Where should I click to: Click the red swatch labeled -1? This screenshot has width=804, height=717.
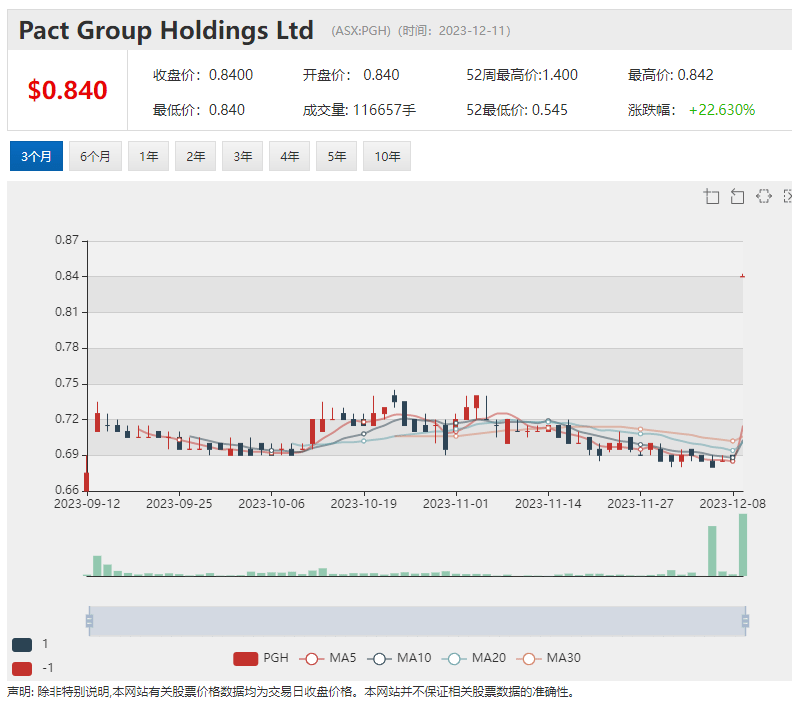point(22,669)
